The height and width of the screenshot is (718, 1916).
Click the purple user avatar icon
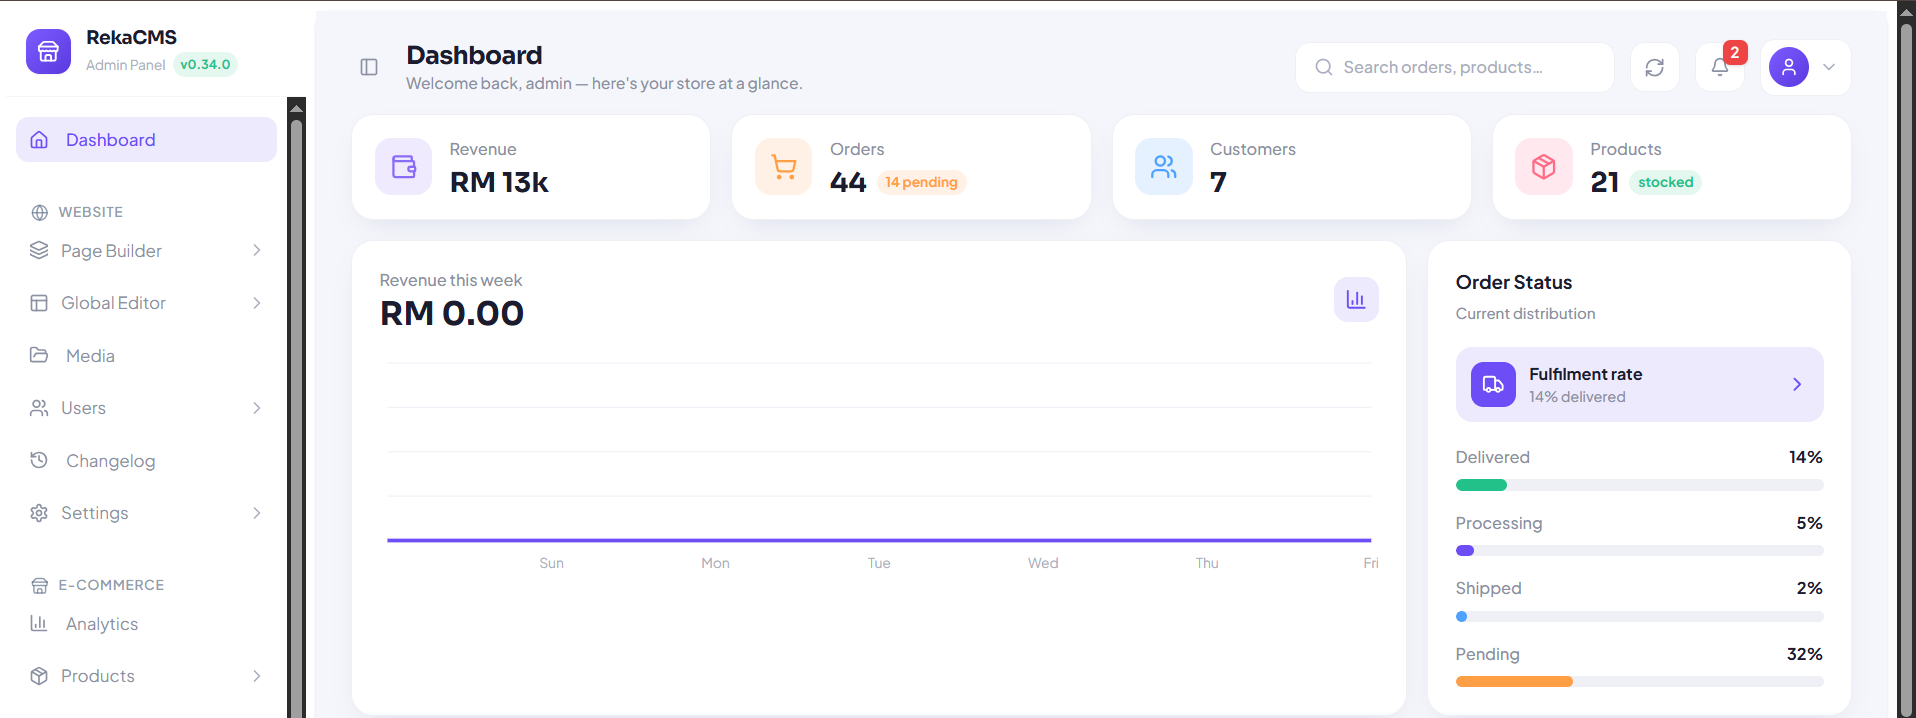point(1789,67)
